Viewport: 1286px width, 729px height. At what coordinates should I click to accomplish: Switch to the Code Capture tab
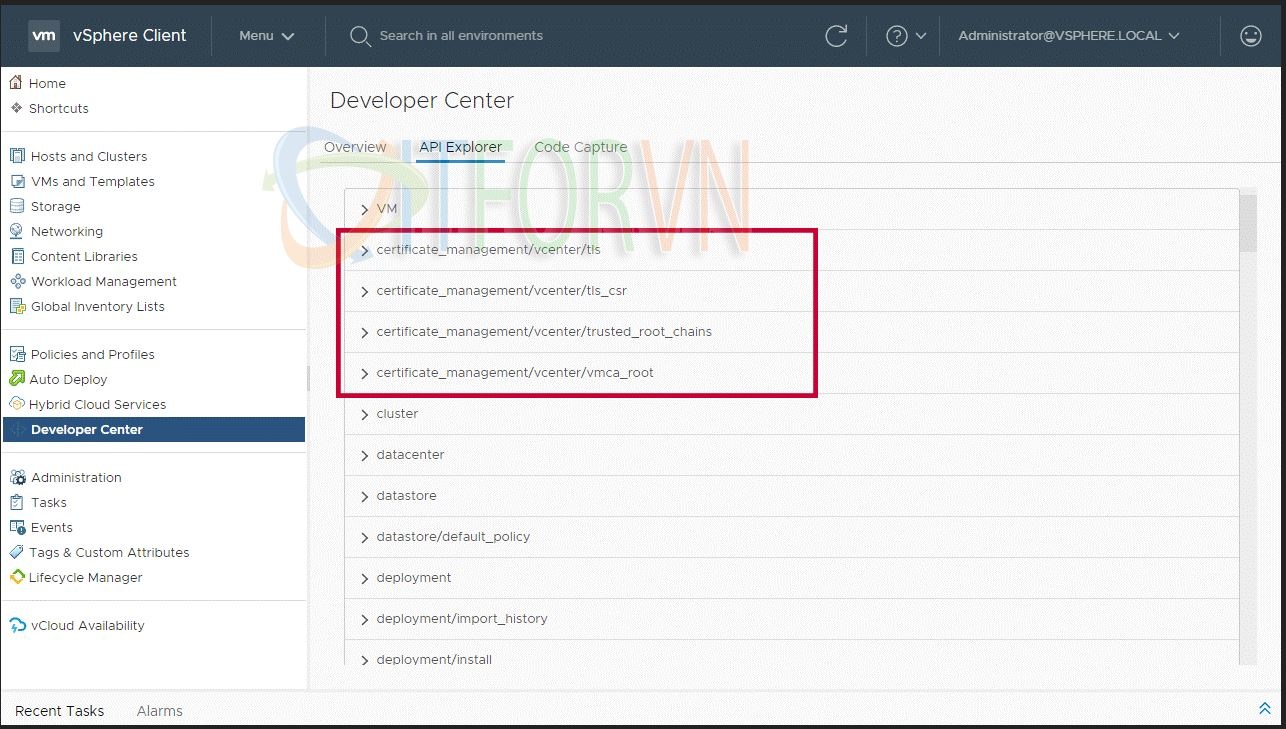point(580,147)
